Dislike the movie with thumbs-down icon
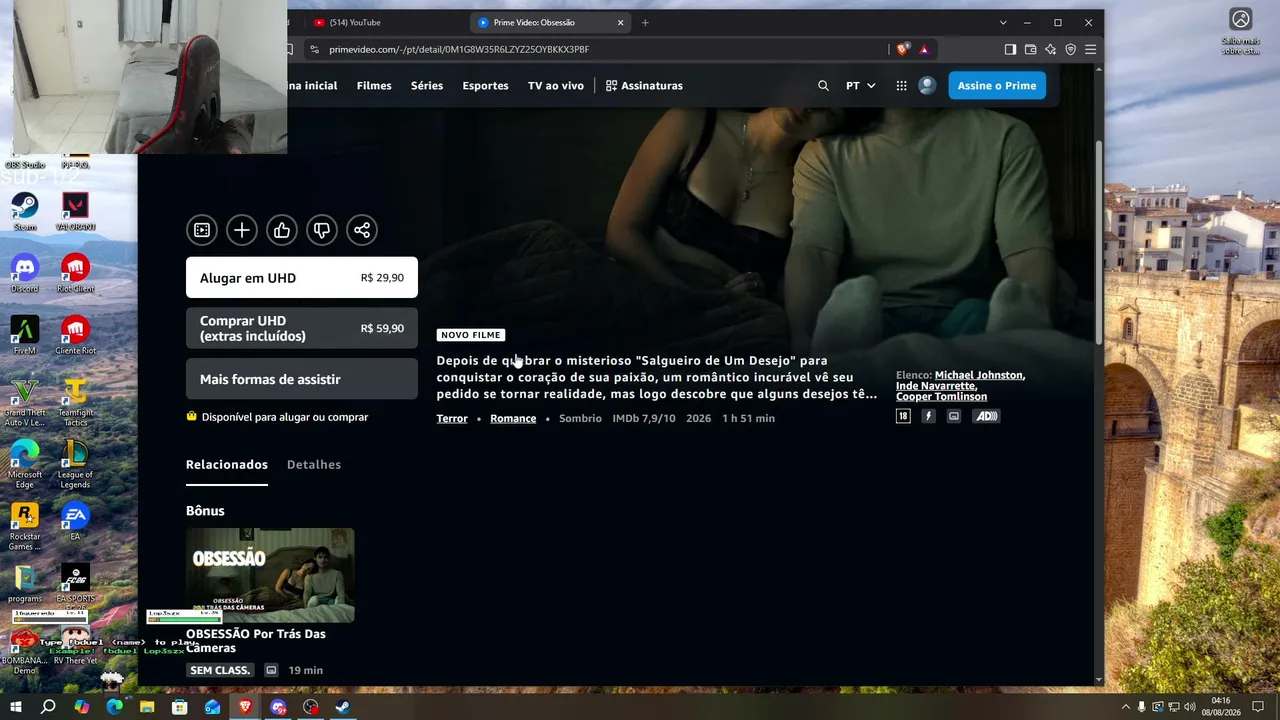The width and height of the screenshot is (1280, 720). tap(322, 230)
